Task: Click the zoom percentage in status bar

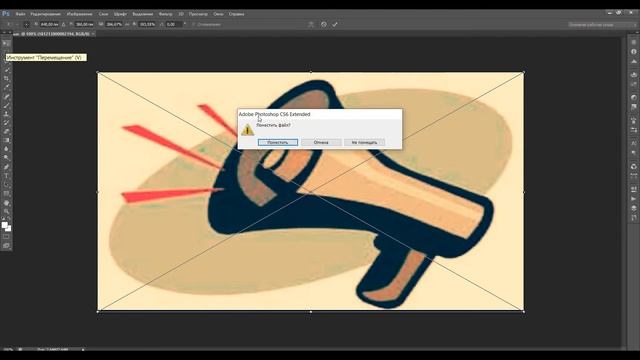Action: point(8,350)
